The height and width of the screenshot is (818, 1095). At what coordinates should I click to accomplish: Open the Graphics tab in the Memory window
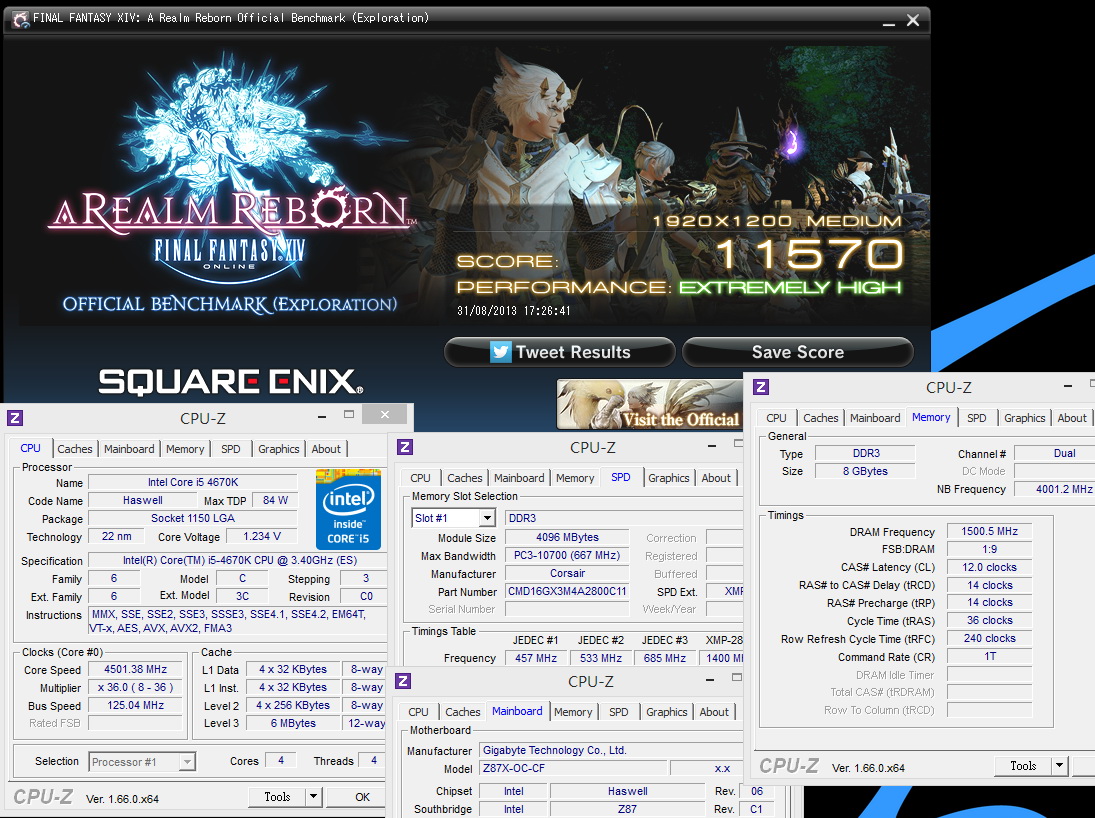click(1024, 418)
